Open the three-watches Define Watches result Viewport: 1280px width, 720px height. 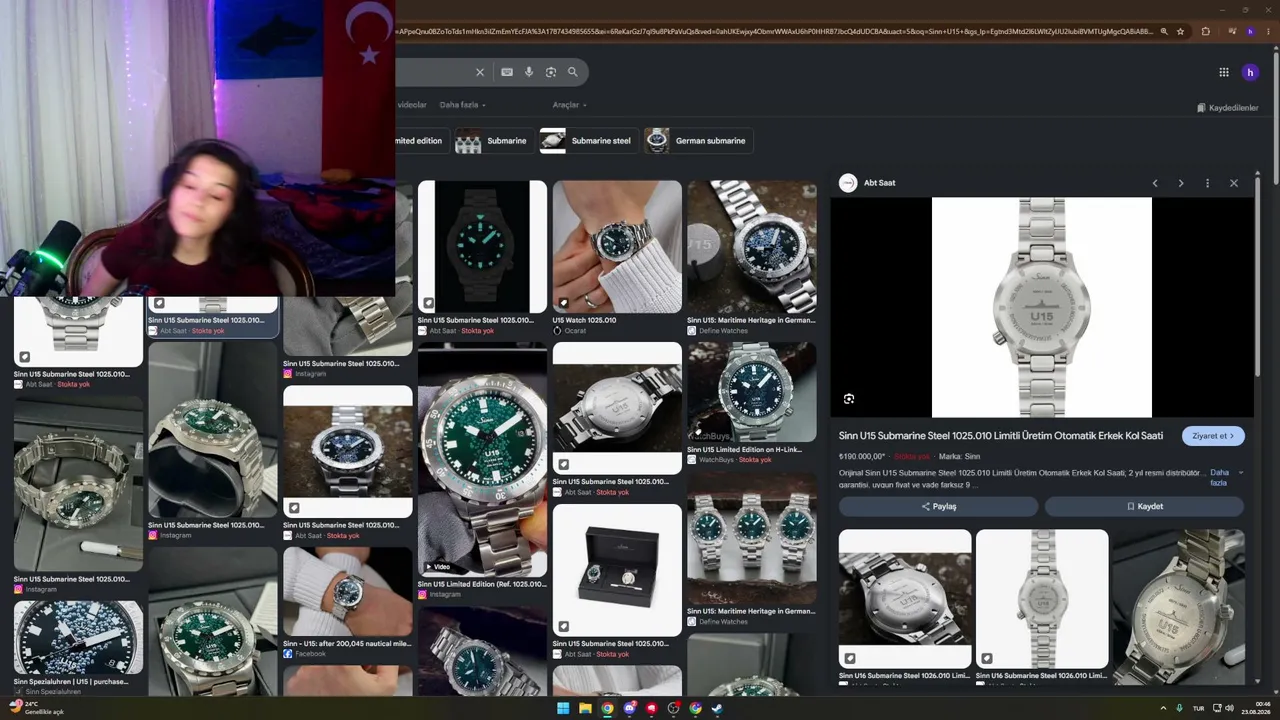(752, 540)
